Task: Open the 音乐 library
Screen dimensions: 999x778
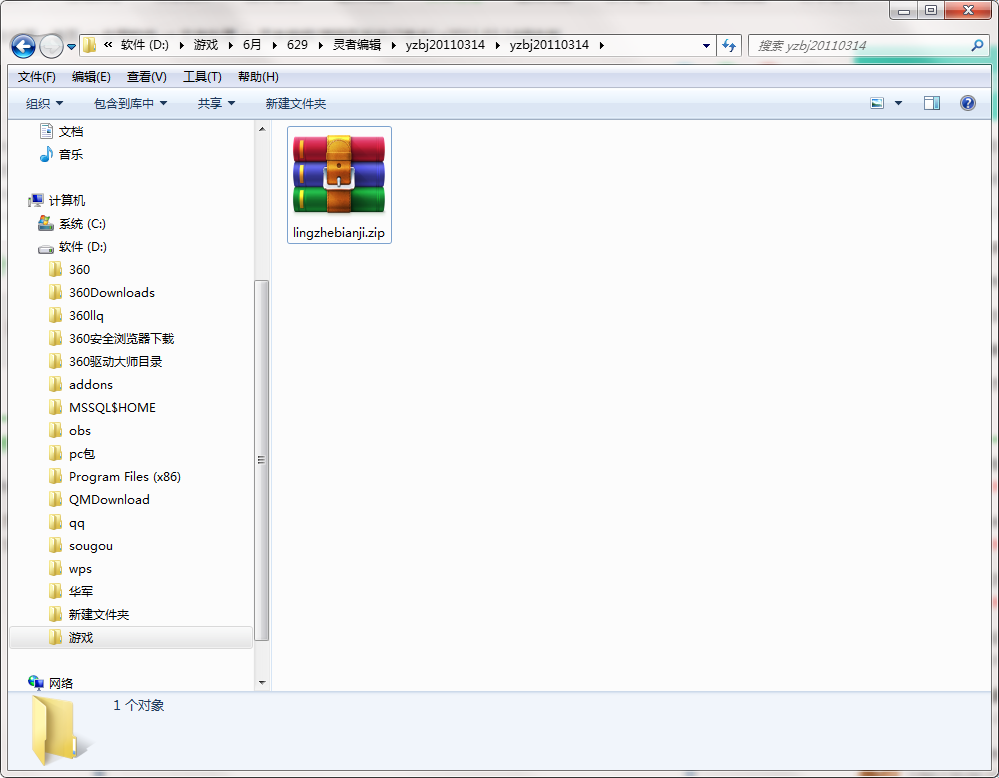Action: [61, 154]
